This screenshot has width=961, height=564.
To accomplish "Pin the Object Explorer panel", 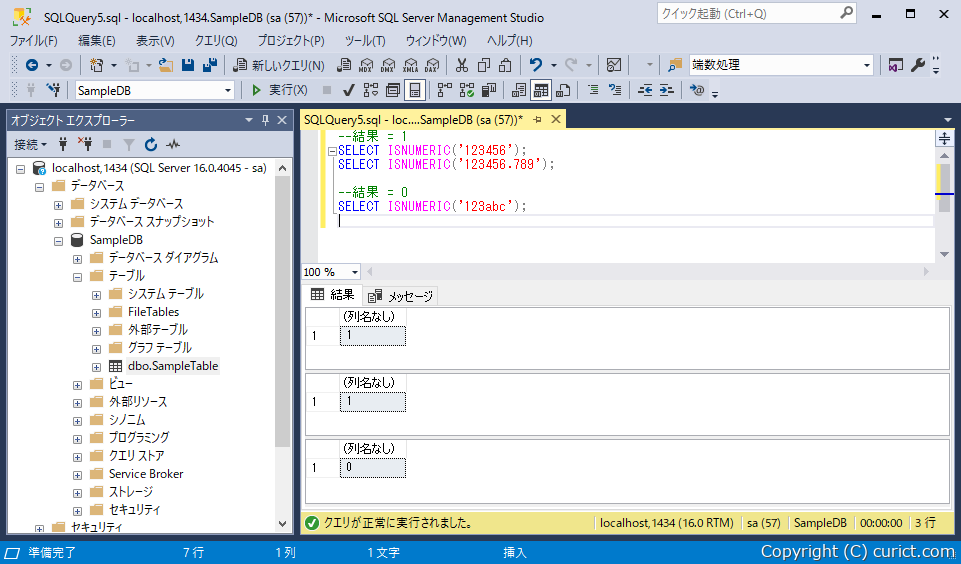I will pos(265,120).
